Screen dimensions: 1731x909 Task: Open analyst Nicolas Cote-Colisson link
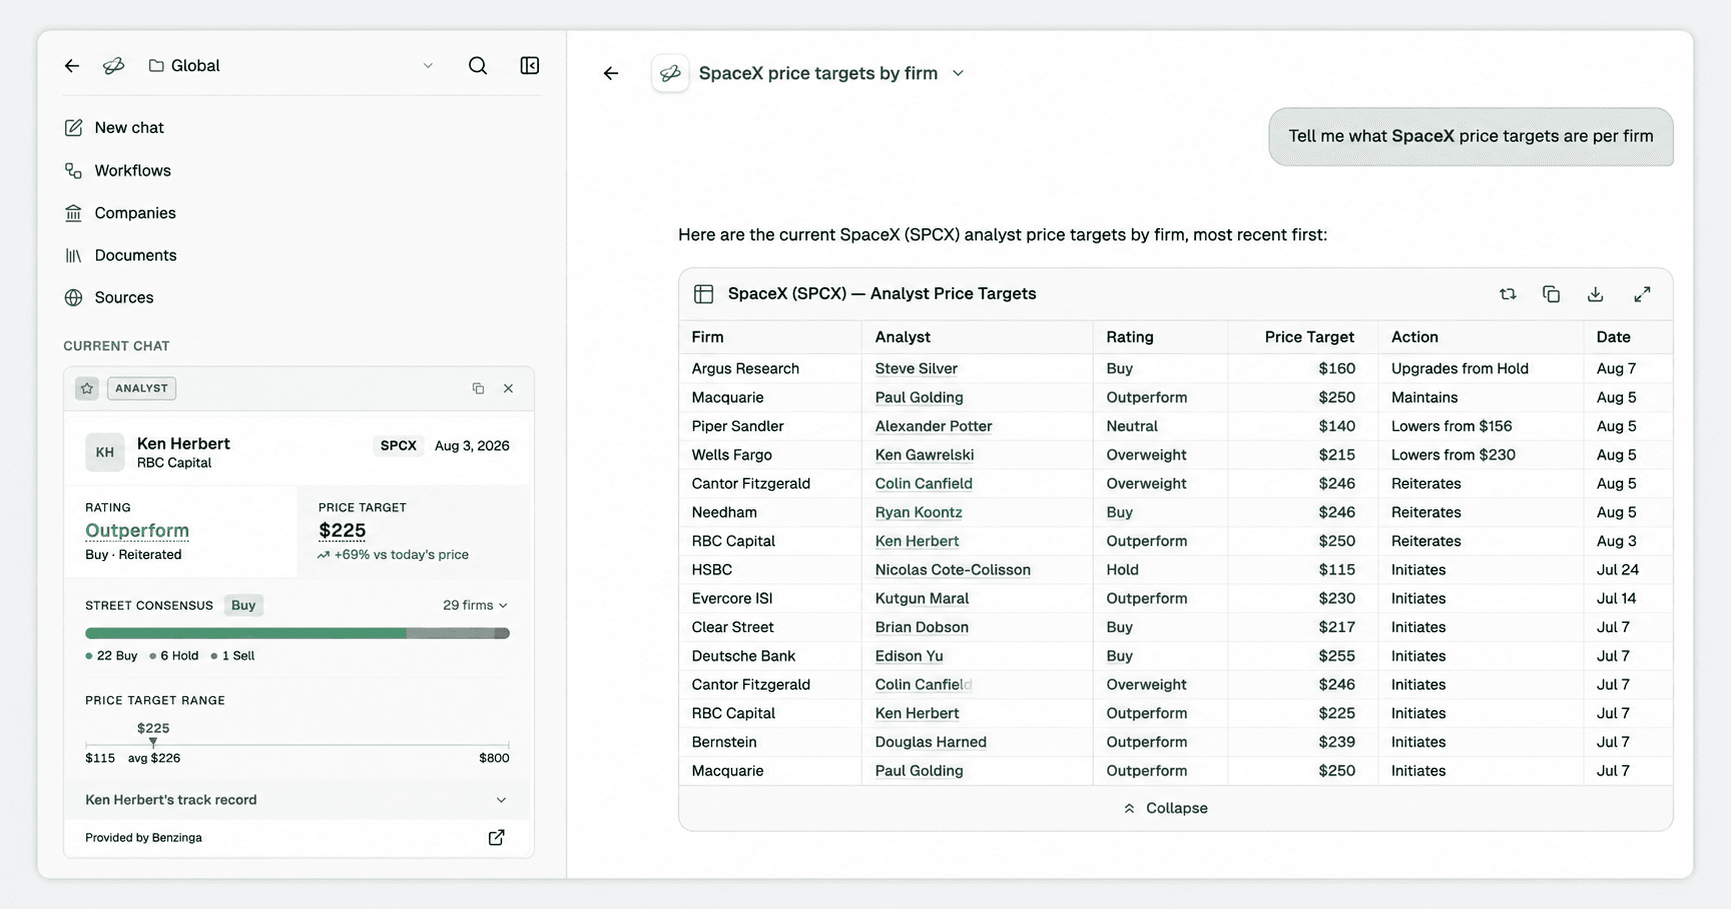pos(952,570)
